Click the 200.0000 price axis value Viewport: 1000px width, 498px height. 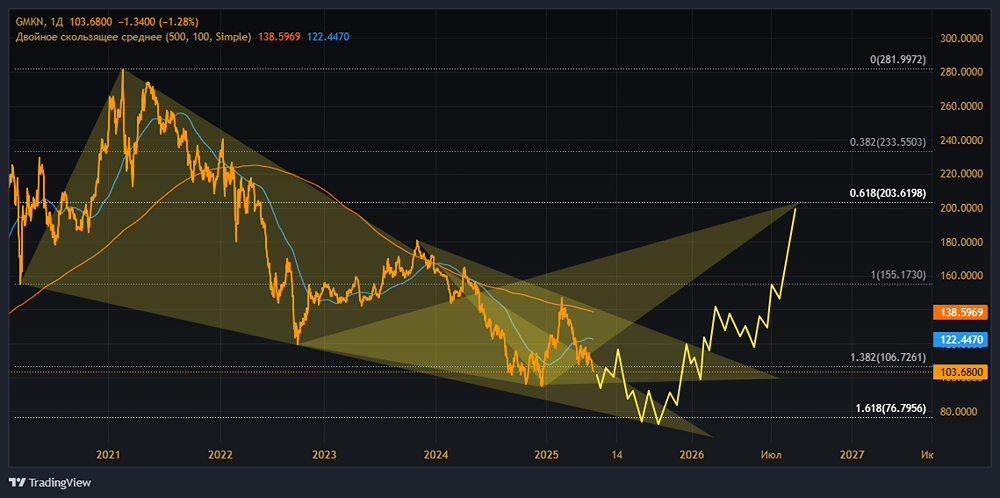click(x=962, y=208)
